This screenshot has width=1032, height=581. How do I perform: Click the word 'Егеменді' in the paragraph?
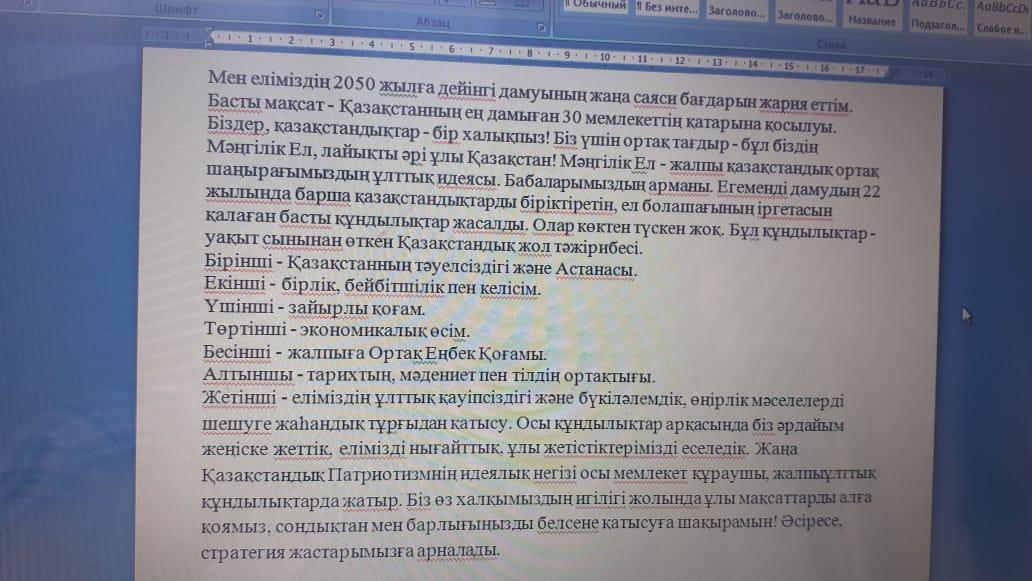[751, 188]
